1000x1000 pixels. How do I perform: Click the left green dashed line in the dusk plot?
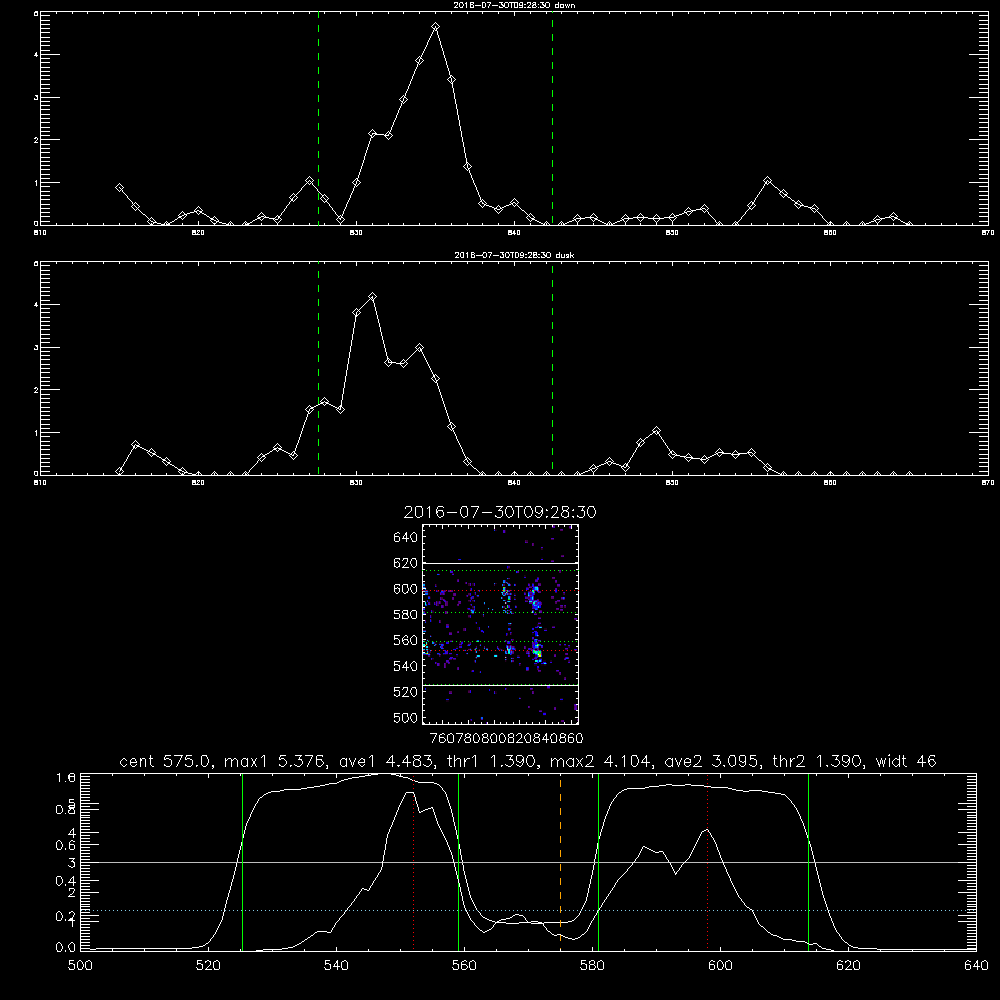point(318,370)
